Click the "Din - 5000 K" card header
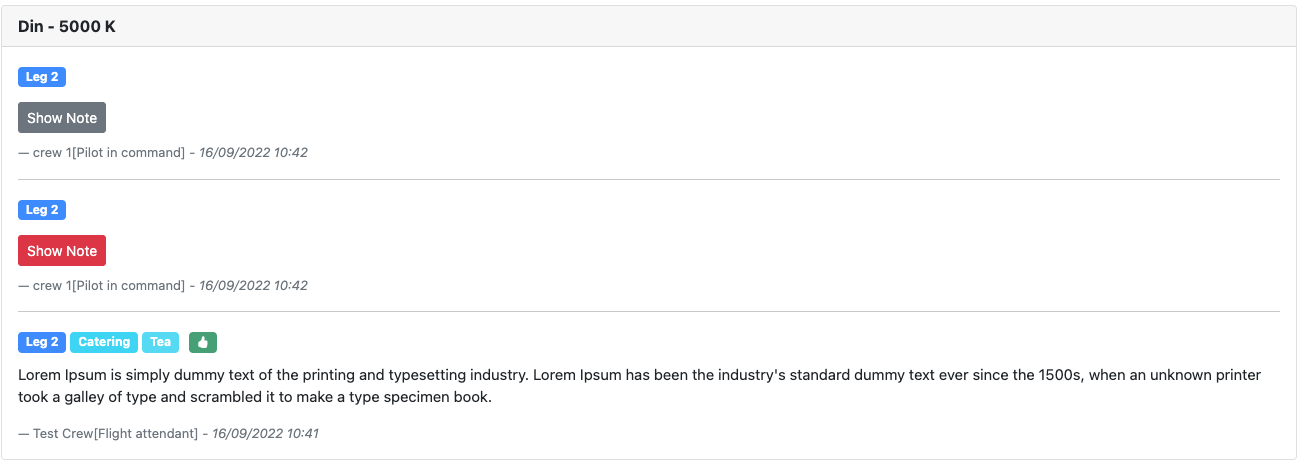The height and width of the screenshot is (460, 1298). pos(67,26)
